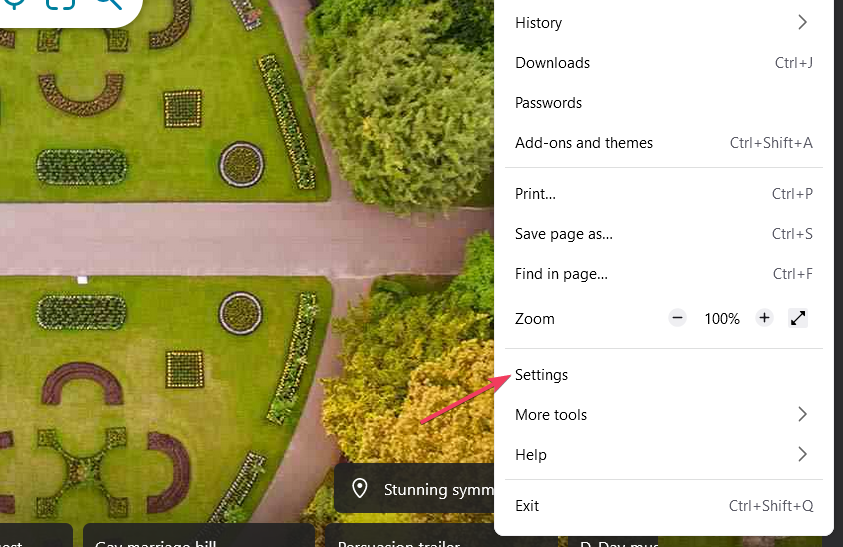This screenshot has width=843, height=547.
Task: Open Passwords from the menu
Action: point(663,103)
